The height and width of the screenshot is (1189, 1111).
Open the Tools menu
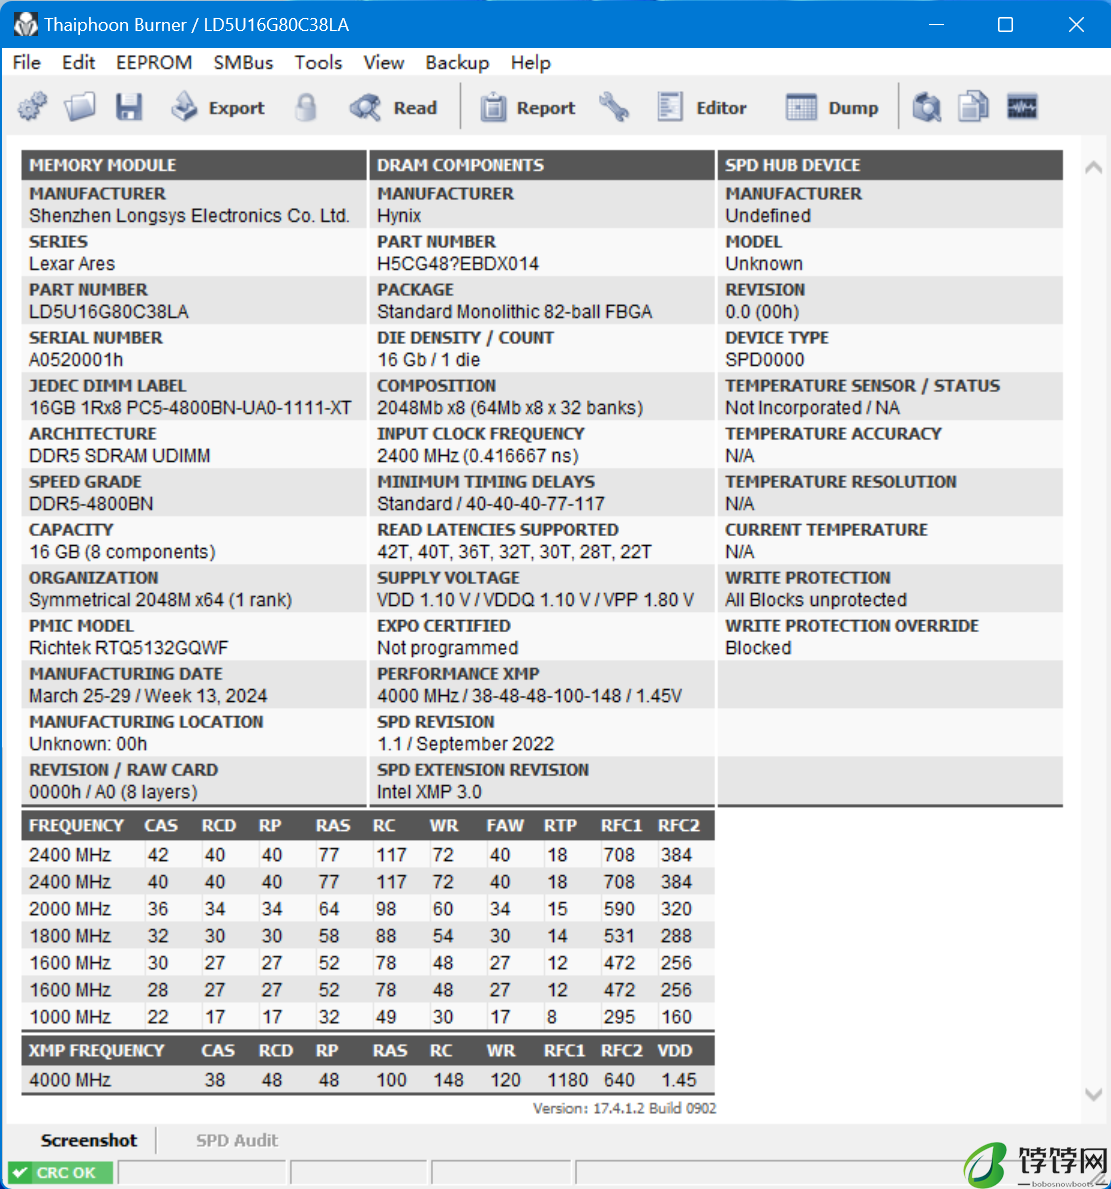tap(319, 62)
